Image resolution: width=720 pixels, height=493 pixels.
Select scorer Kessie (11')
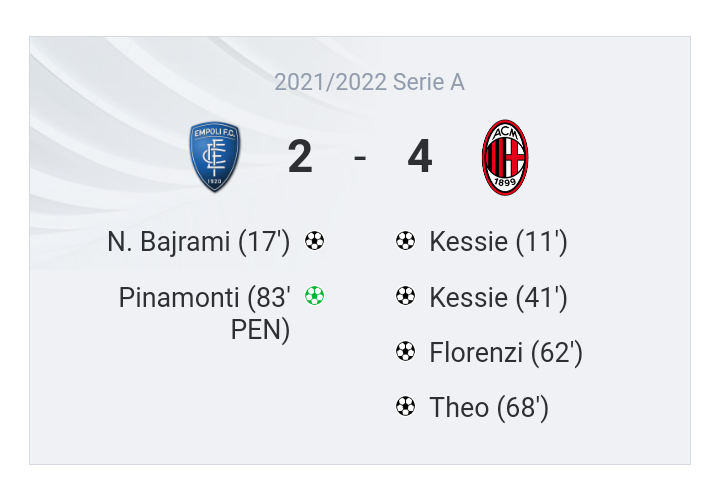[x=498, y=242]
